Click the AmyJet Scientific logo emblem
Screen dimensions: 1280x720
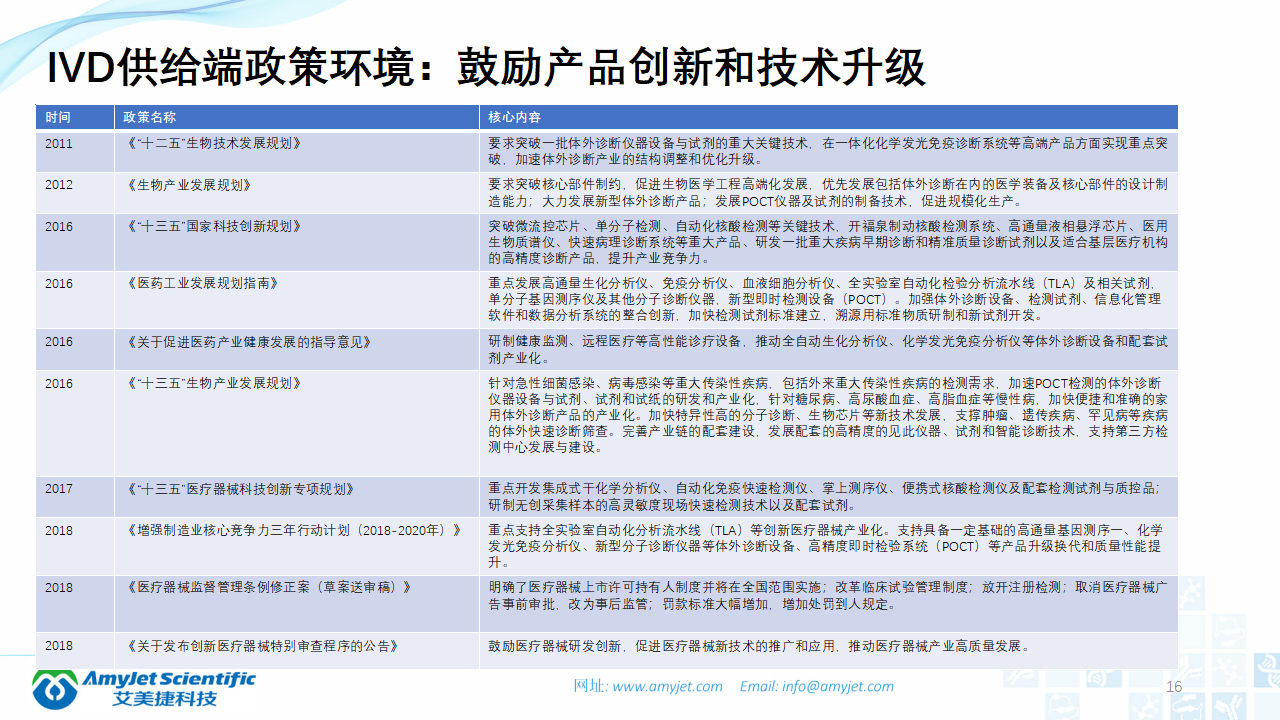tap(55, 692)
